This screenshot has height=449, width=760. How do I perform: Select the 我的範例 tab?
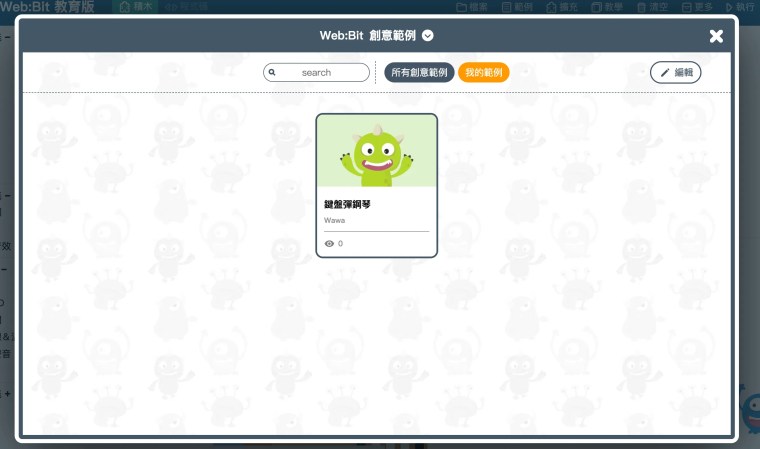click(484, 72)
